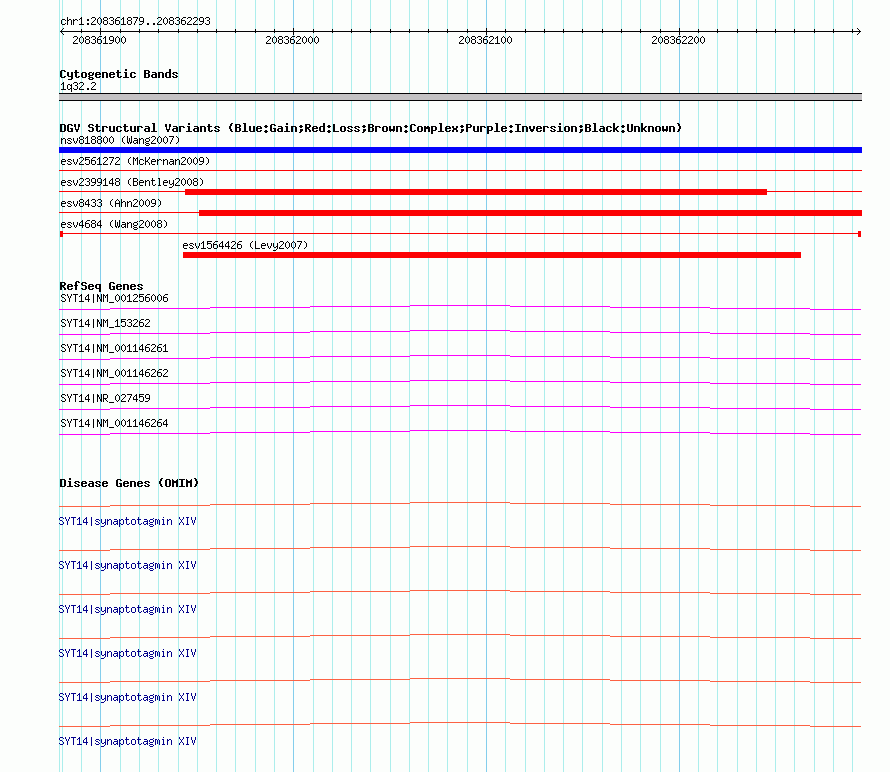The height and width of the screenshot is (772, 890).
Task: Click ruler coordinate 208361900
Action: (x=99, y=40)
